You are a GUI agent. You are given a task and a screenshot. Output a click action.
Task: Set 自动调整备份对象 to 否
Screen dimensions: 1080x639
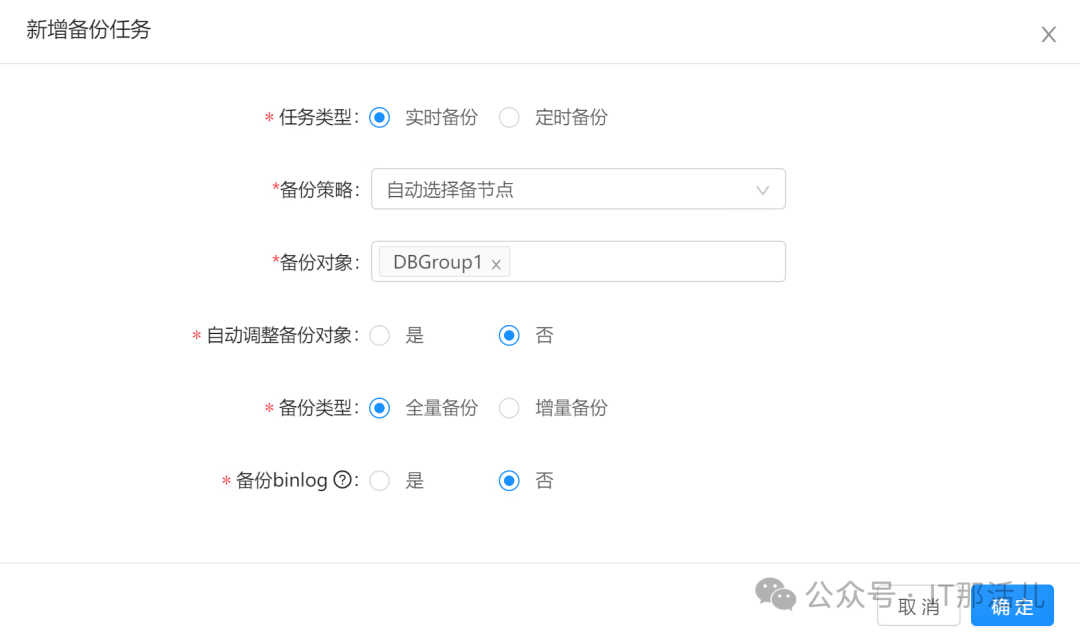point(510,336)
